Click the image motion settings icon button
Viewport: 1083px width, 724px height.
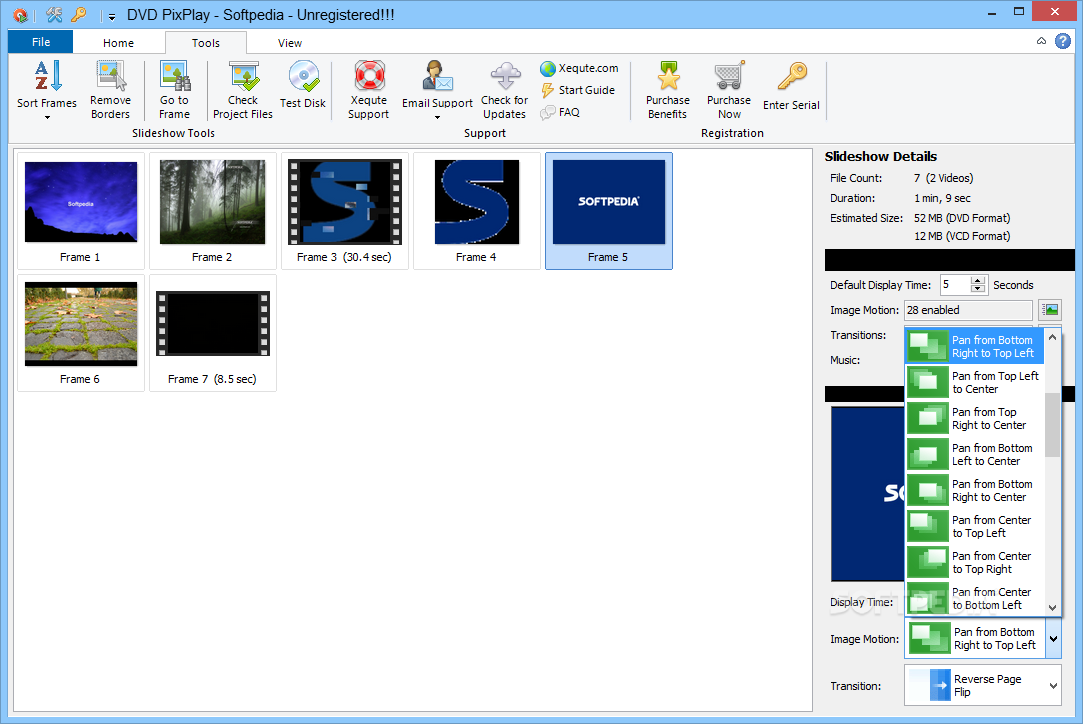tap(1050, 310)
